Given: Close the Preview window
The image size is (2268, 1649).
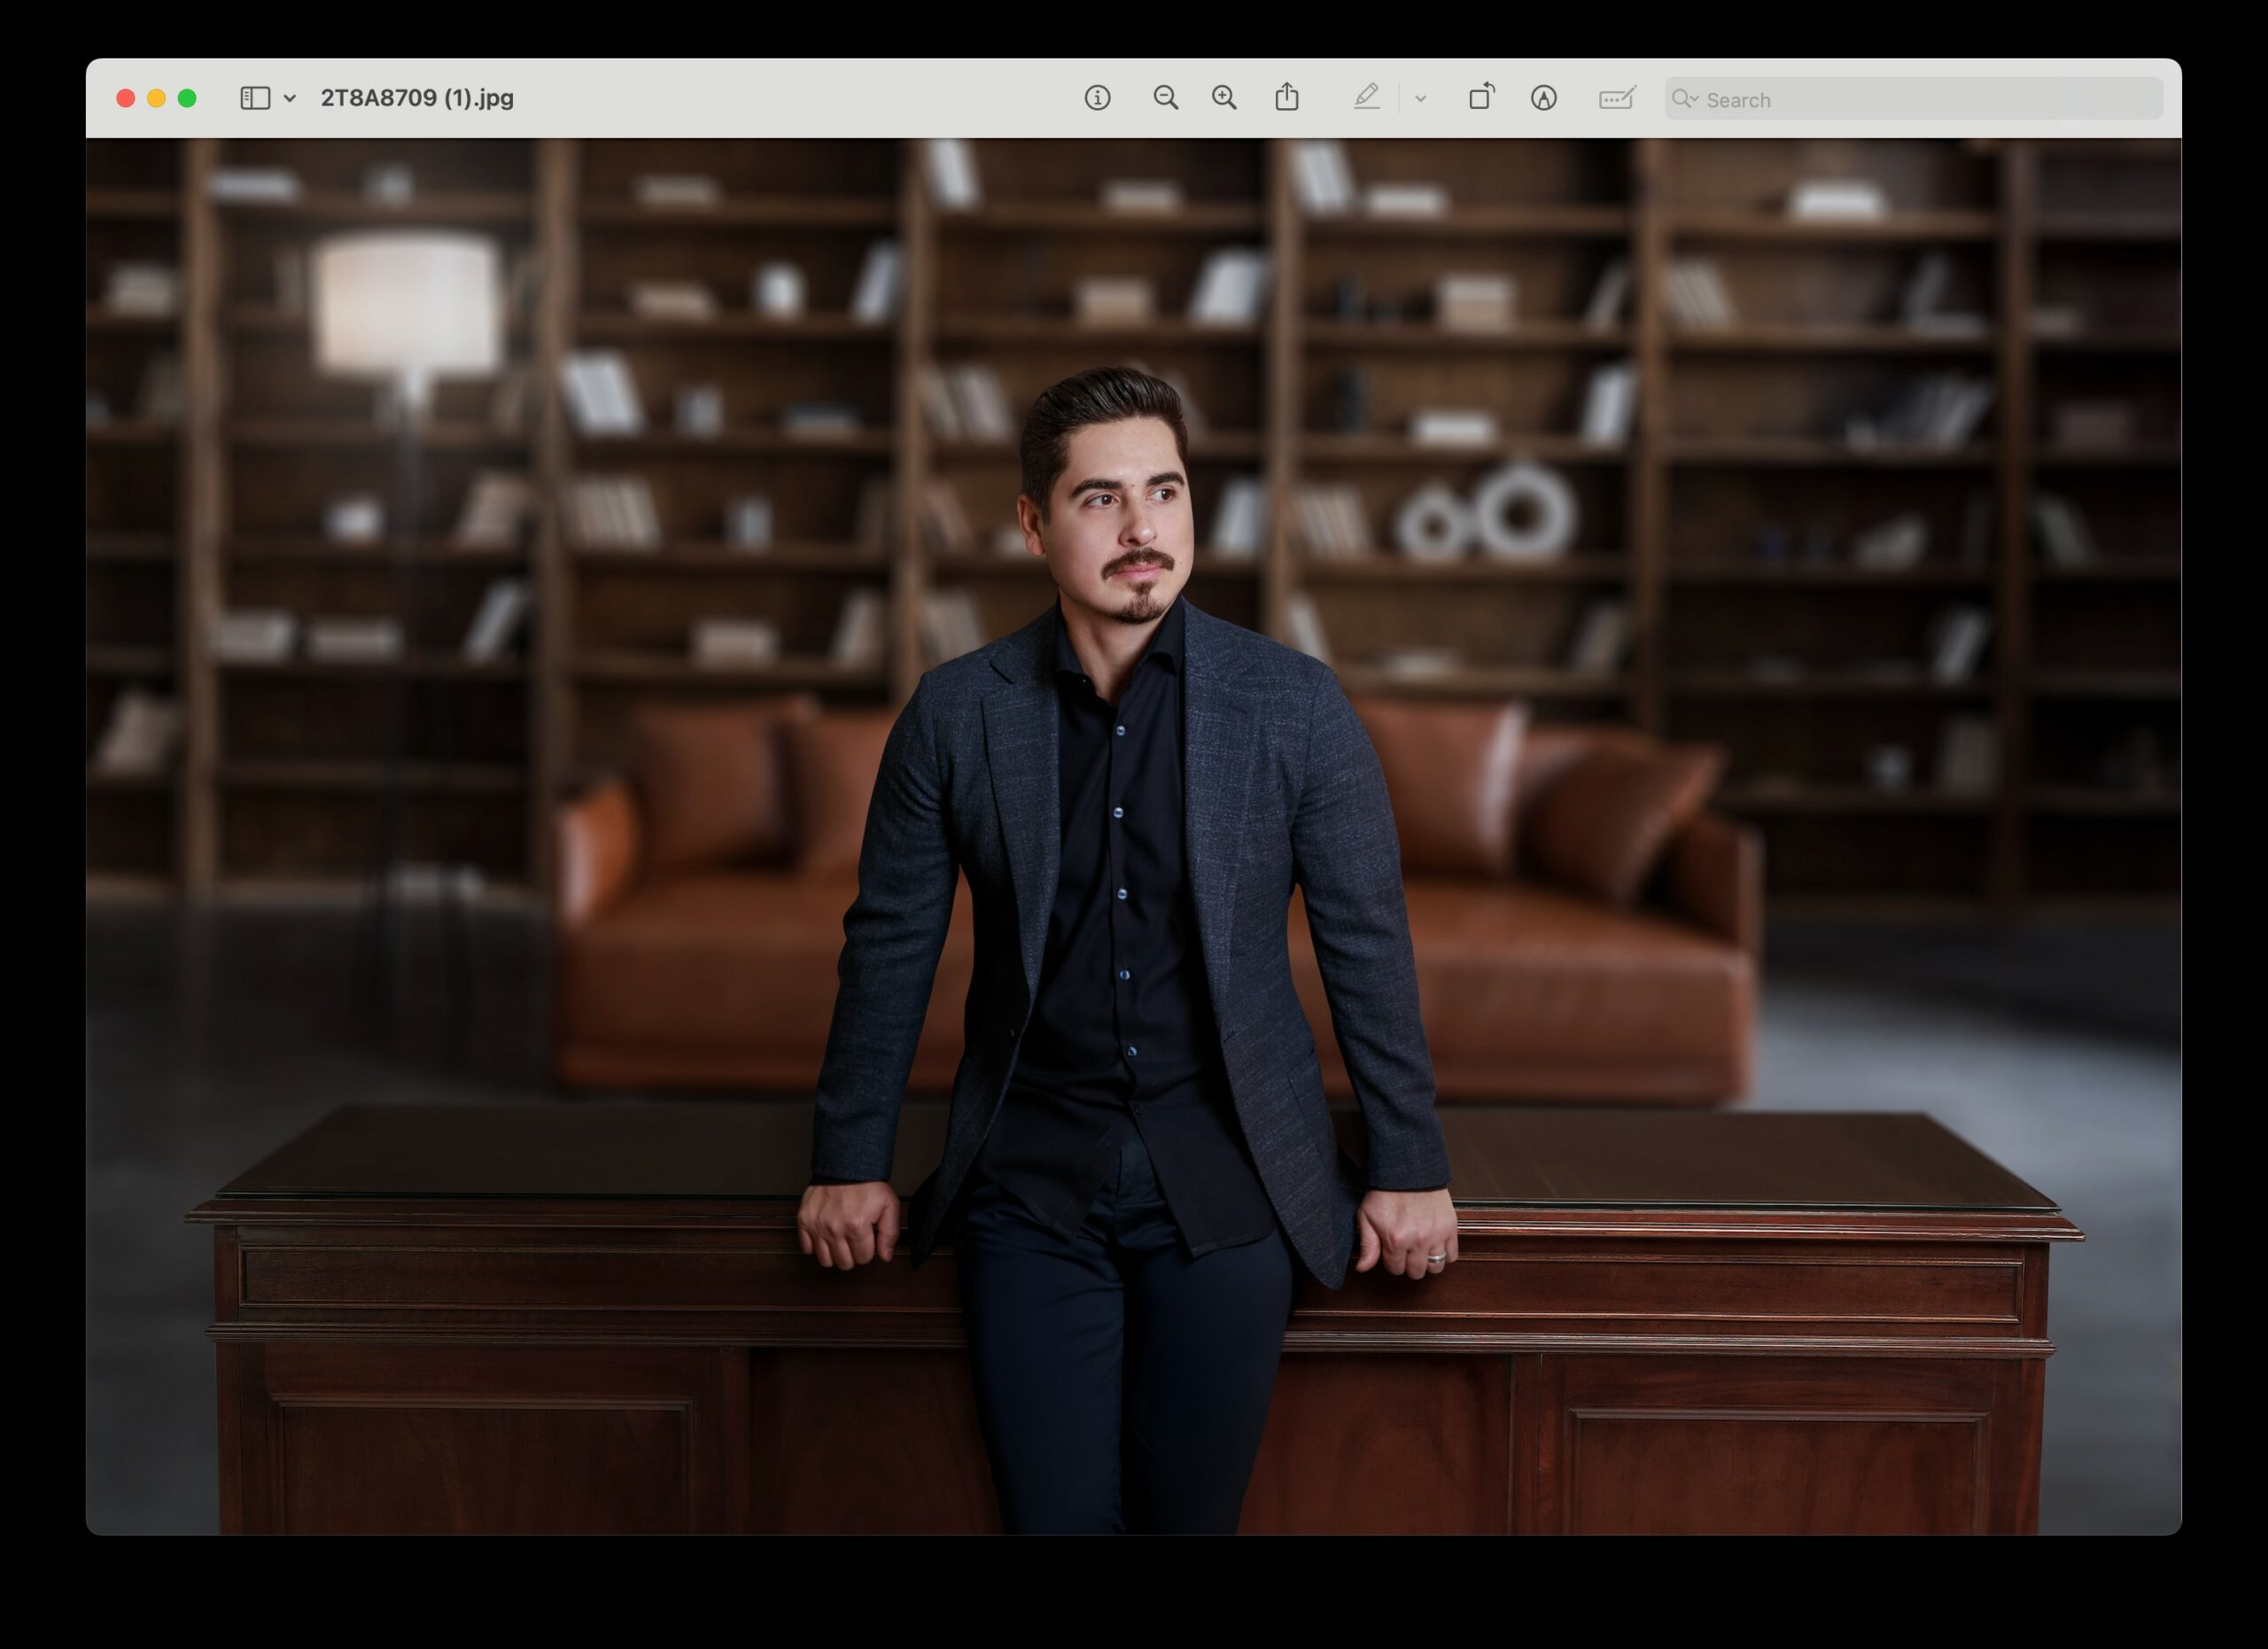Looking at the screenshot, I should [126, 98].
